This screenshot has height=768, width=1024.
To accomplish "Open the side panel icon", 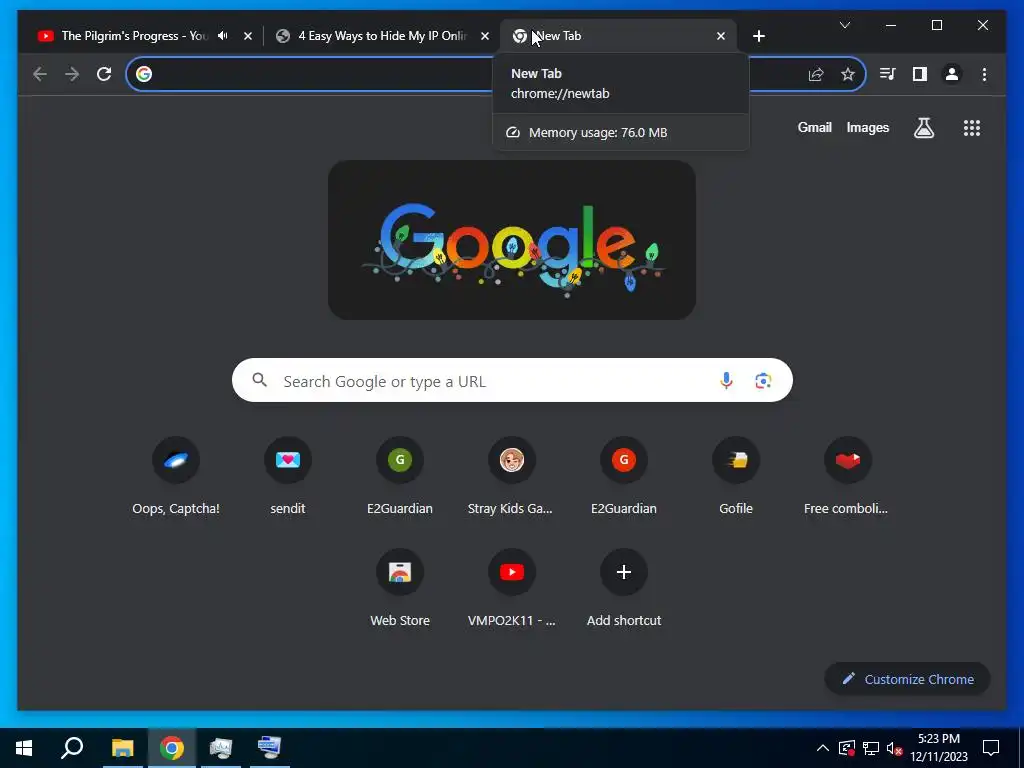I will [920, 74].
